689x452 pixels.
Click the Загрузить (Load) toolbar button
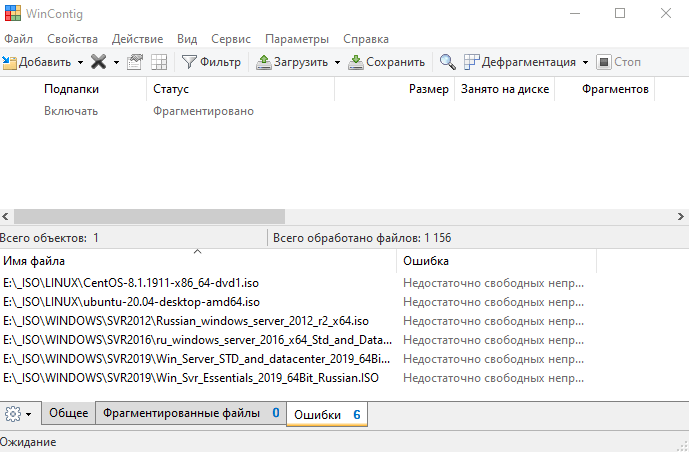click(292, 62)
